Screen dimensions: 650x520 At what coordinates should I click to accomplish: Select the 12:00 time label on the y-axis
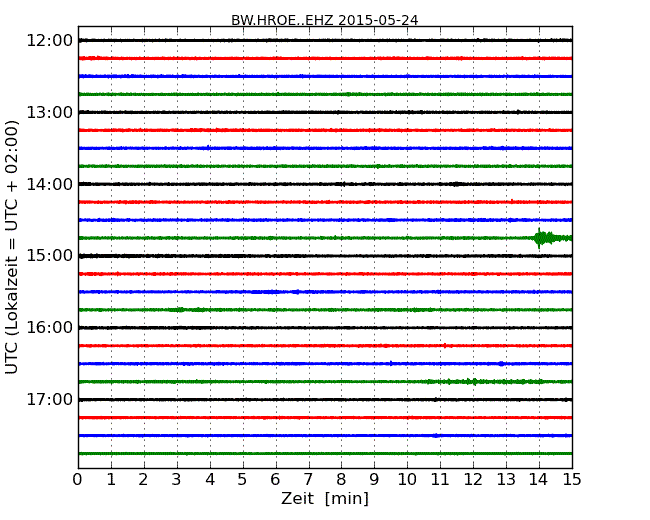point(50,41)
